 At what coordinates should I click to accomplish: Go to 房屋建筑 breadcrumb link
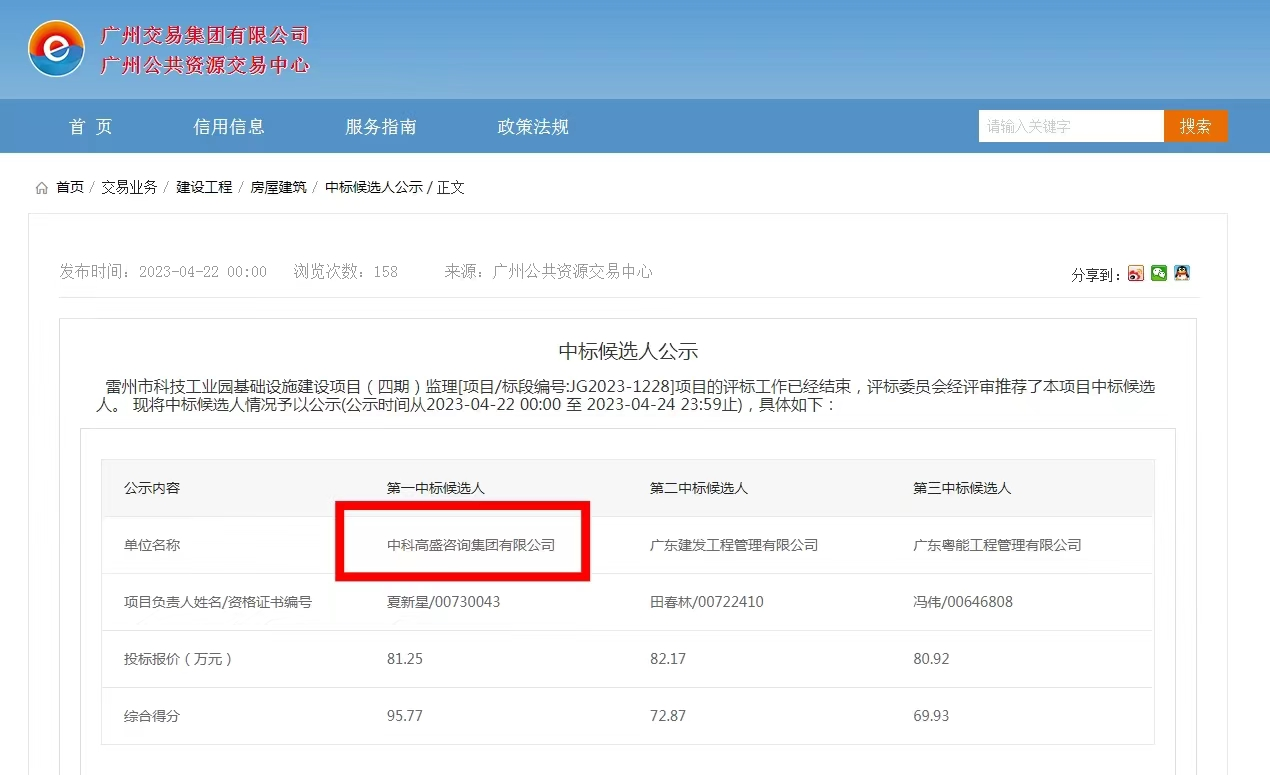278,187
